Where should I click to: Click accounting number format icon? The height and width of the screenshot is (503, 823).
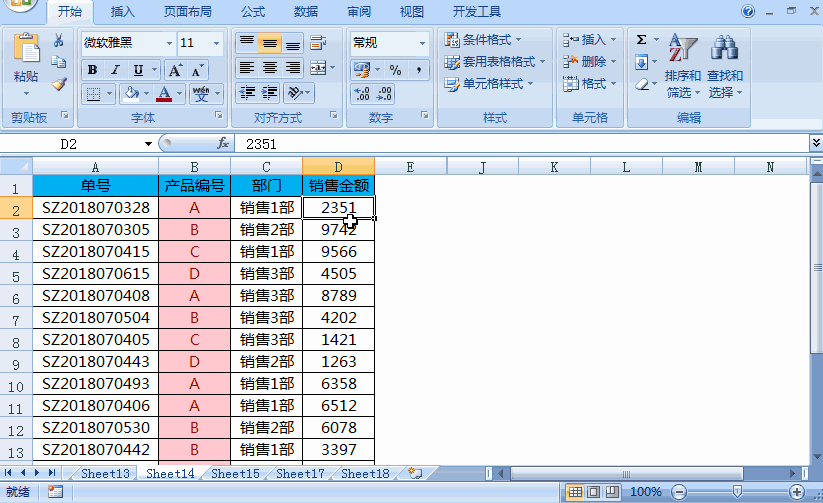pos(362,69)
